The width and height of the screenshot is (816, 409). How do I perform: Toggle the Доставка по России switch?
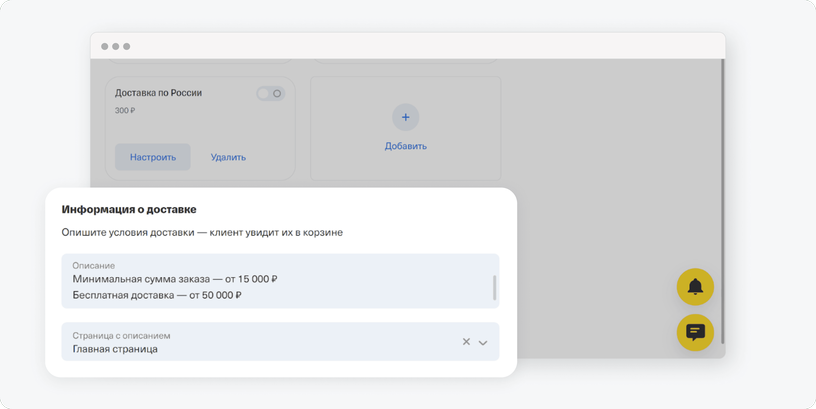tap(271, 94)
